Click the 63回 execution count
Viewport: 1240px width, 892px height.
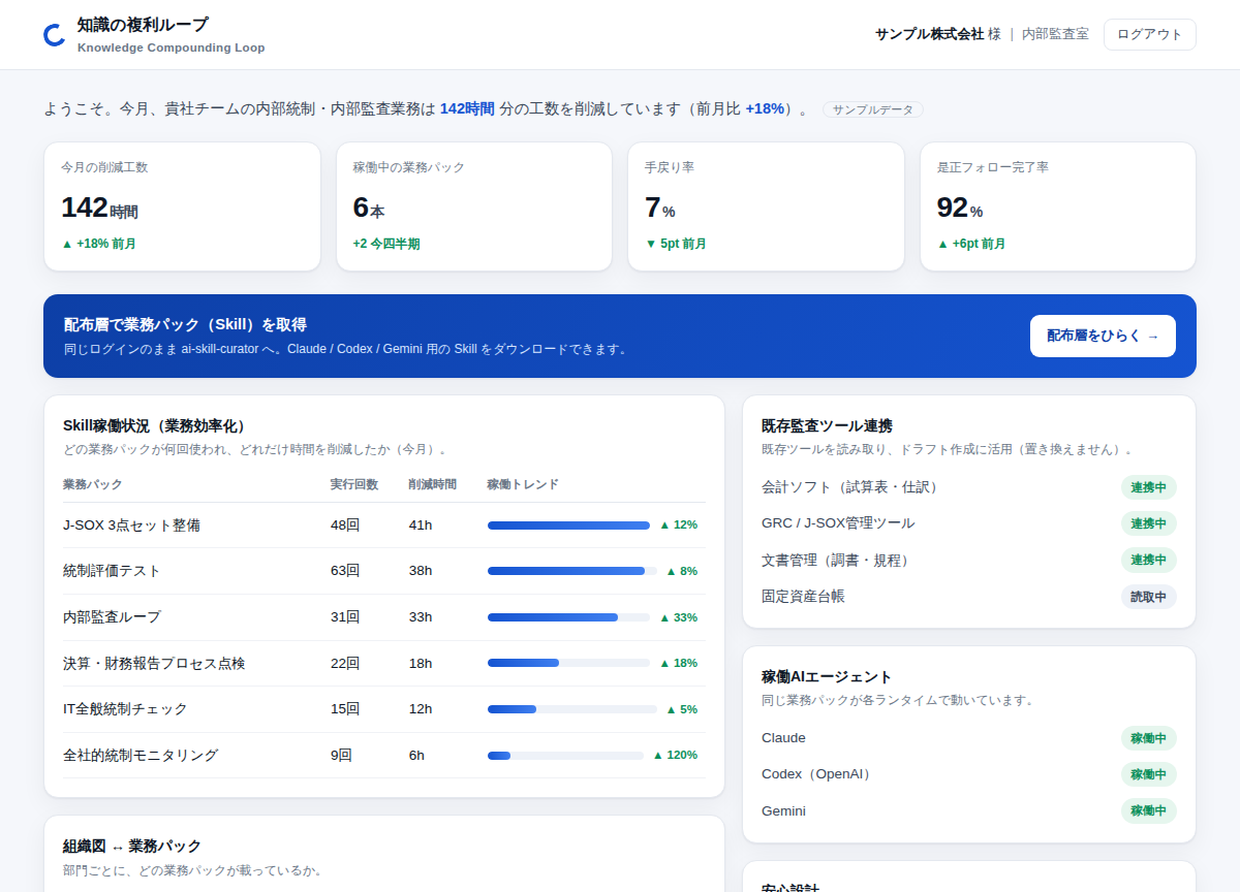click(345, 571)
